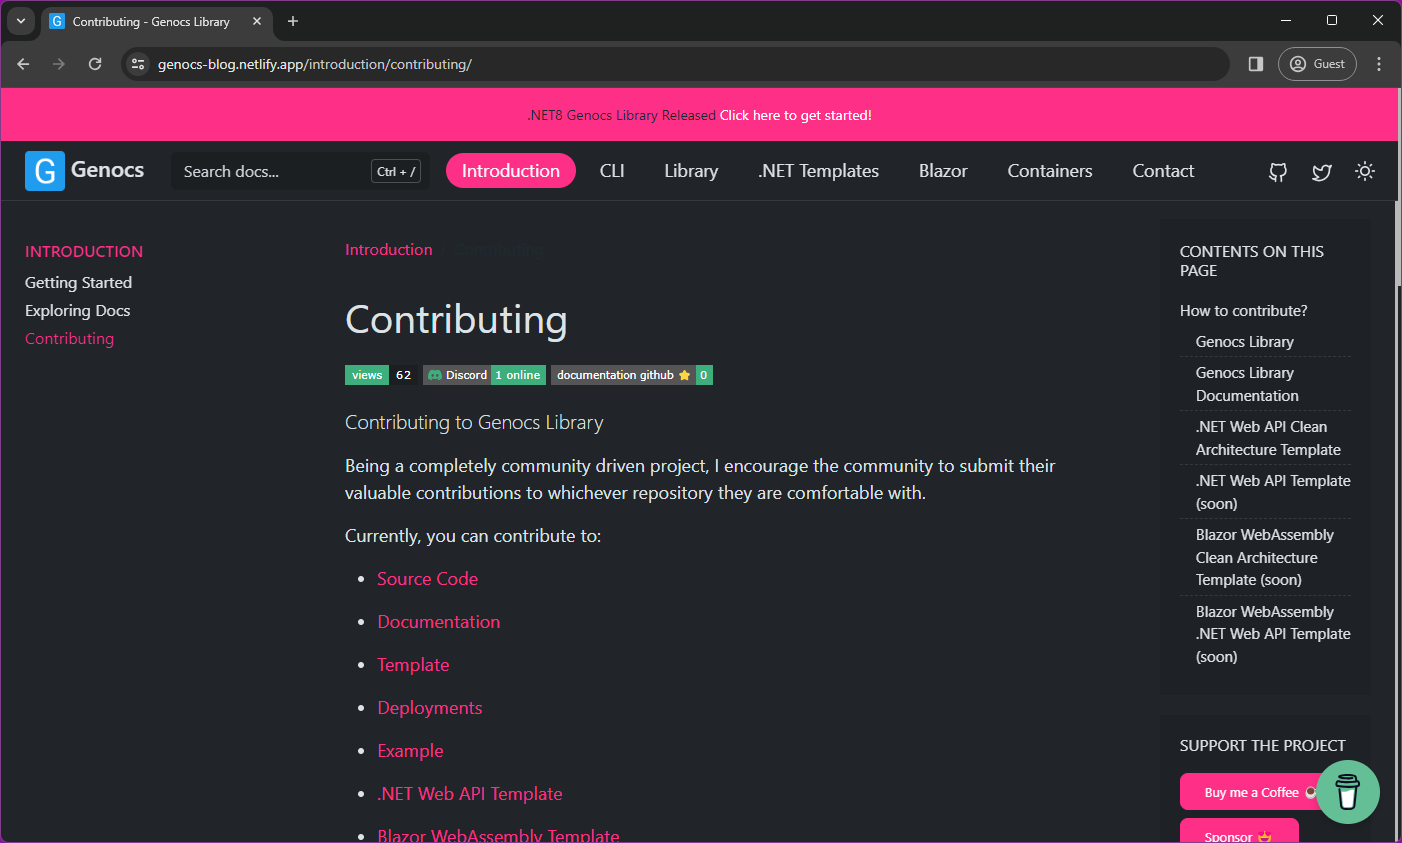
Task: Open Chrome side panel icon
Action: click(x=1256, y=64)
